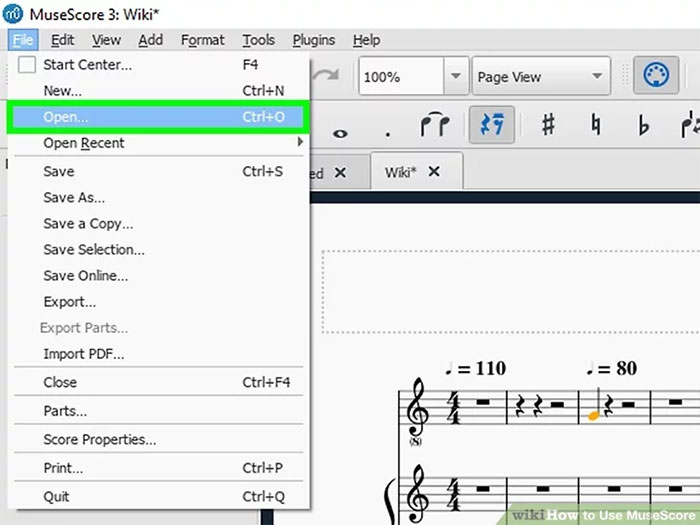Expand the Page View dropdown
The height and width of the screenshot is (525, 700).
[597, 77]
